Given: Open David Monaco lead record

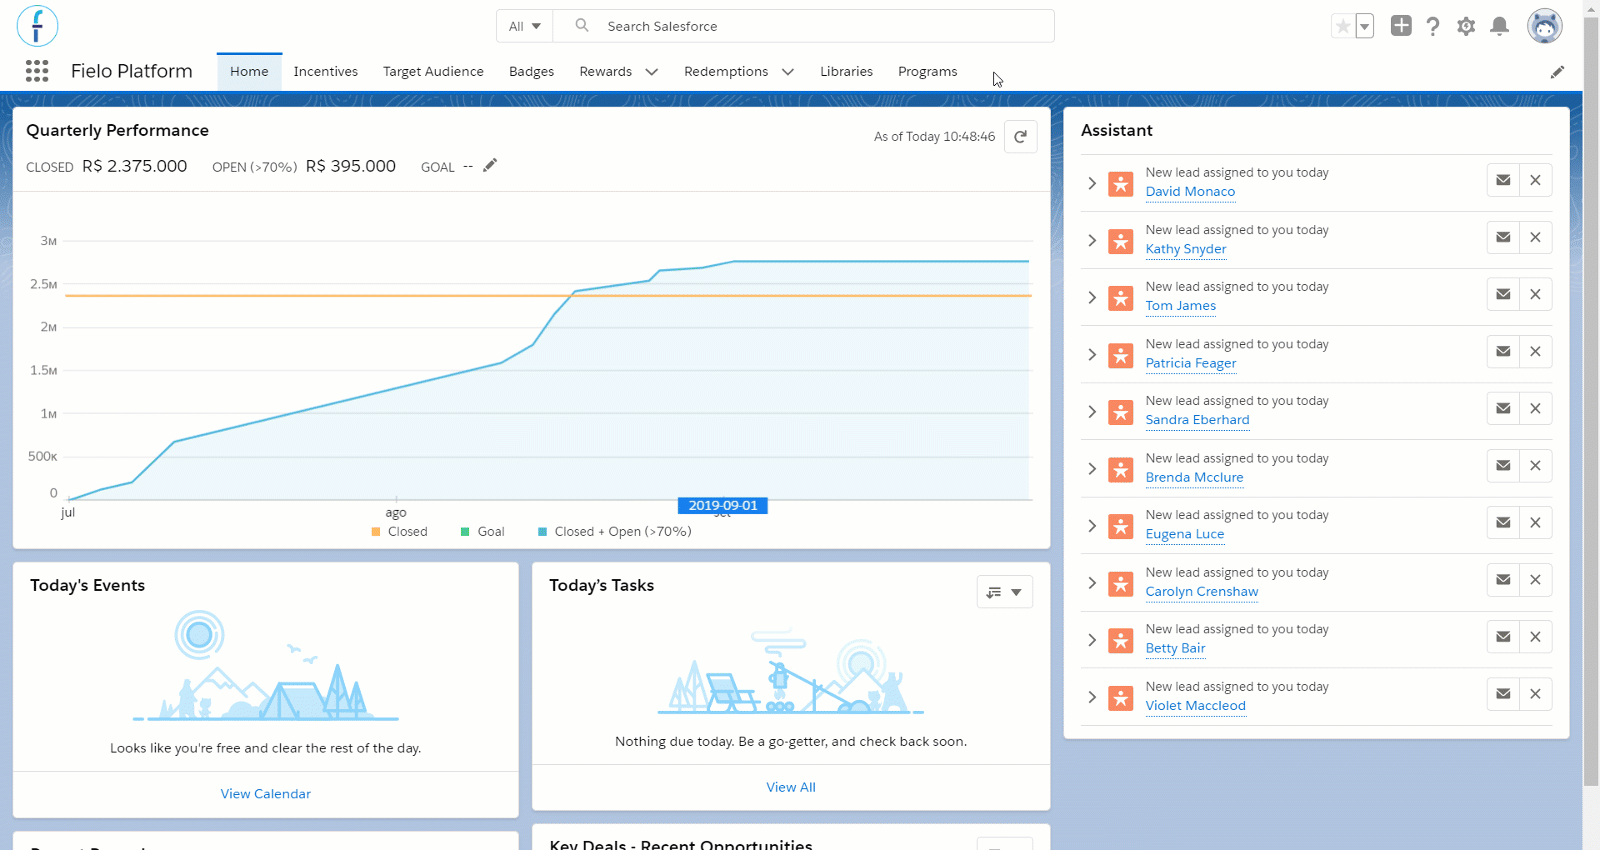Looking at the screenshot, I should coord(1190,192).
